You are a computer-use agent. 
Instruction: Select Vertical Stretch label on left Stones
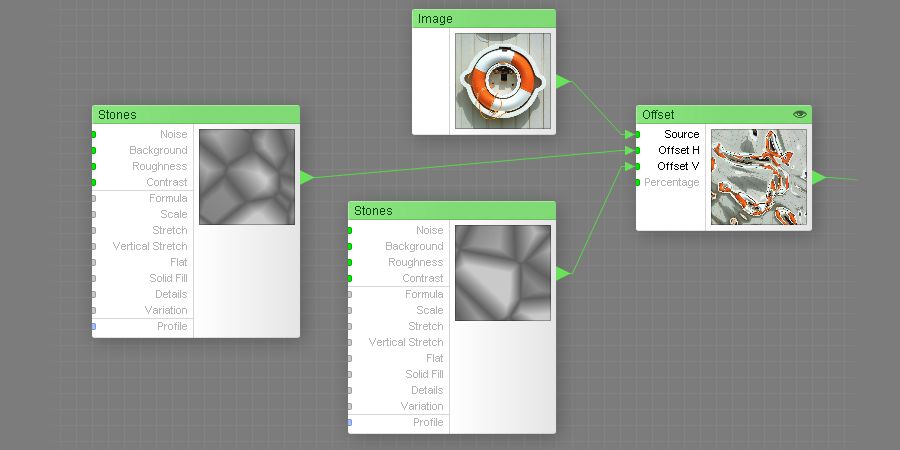point(150,246)
